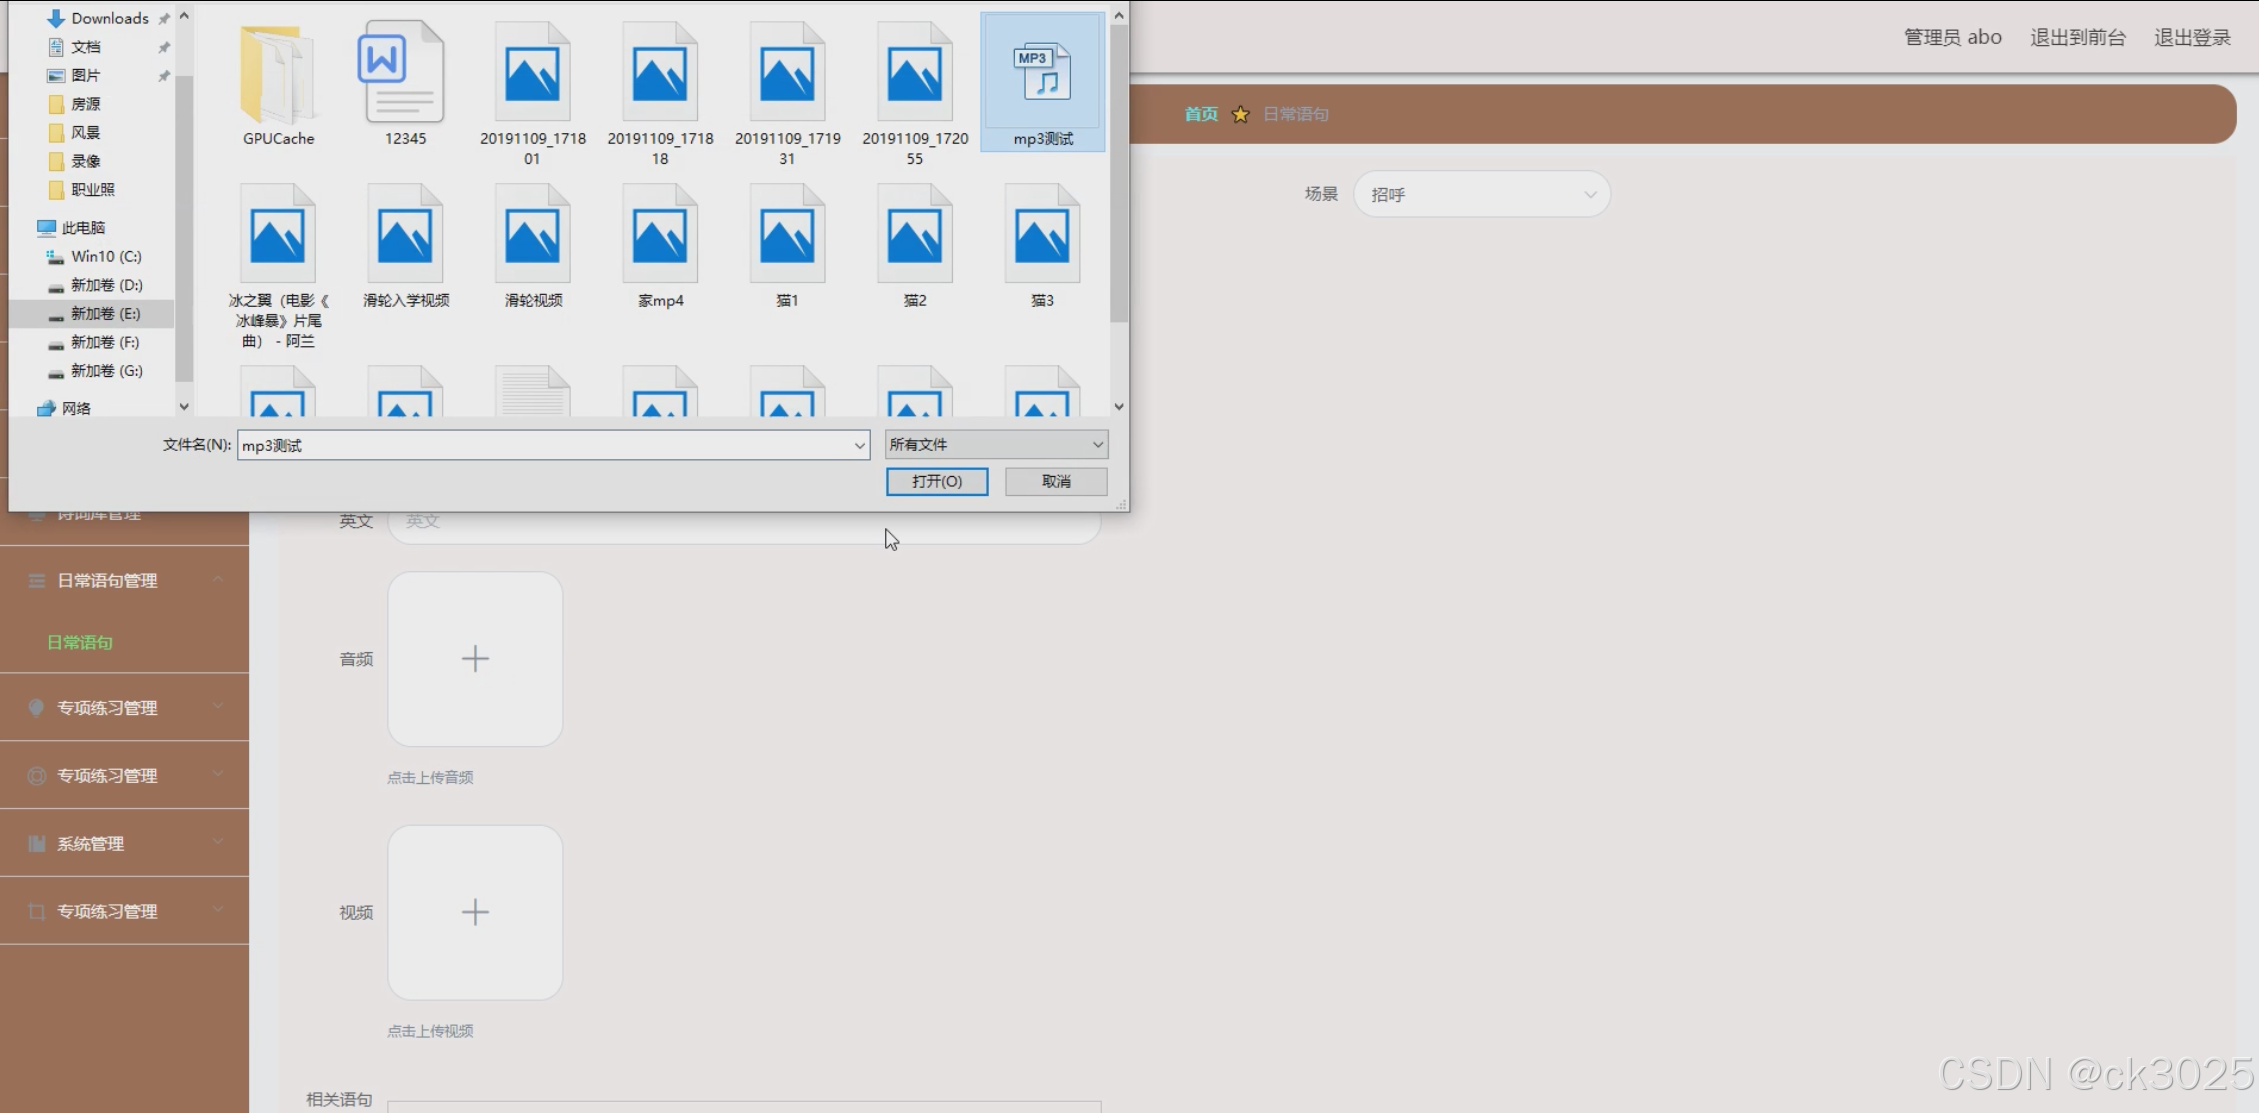Select the 滑轮视频 file icon
The width and height of the screenshot is (2259, 1113).
[532, 237]
